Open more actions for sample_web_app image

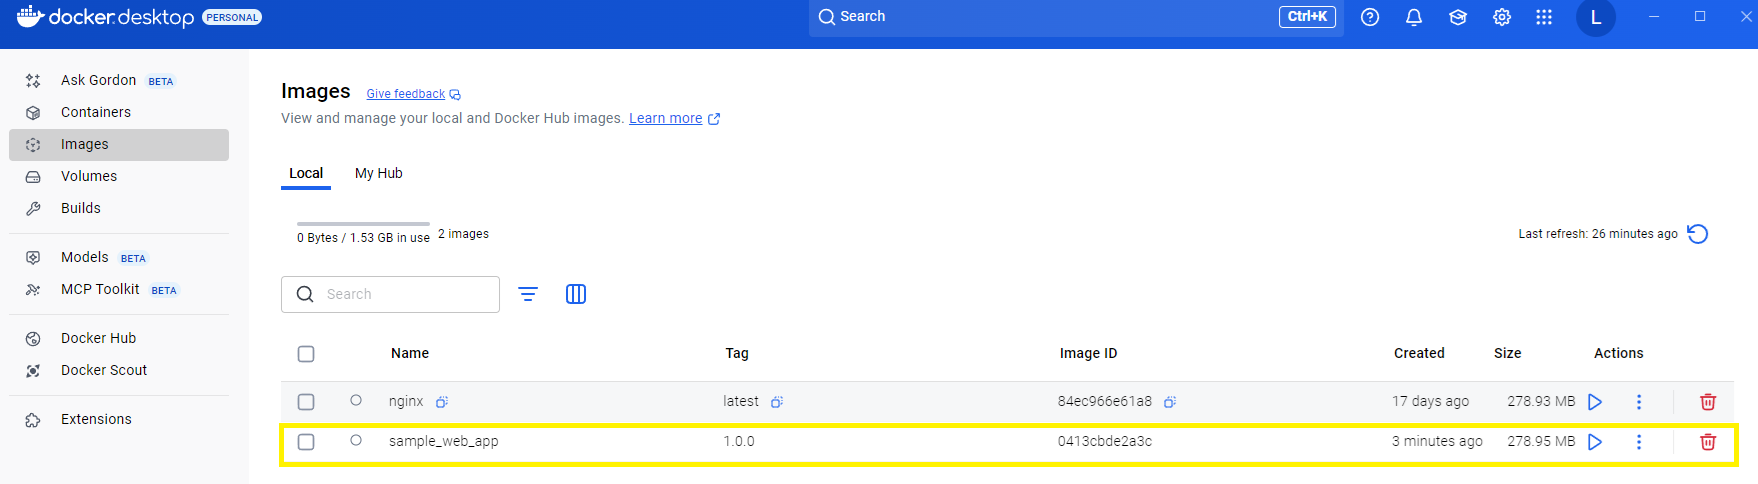pos(1639,442)
